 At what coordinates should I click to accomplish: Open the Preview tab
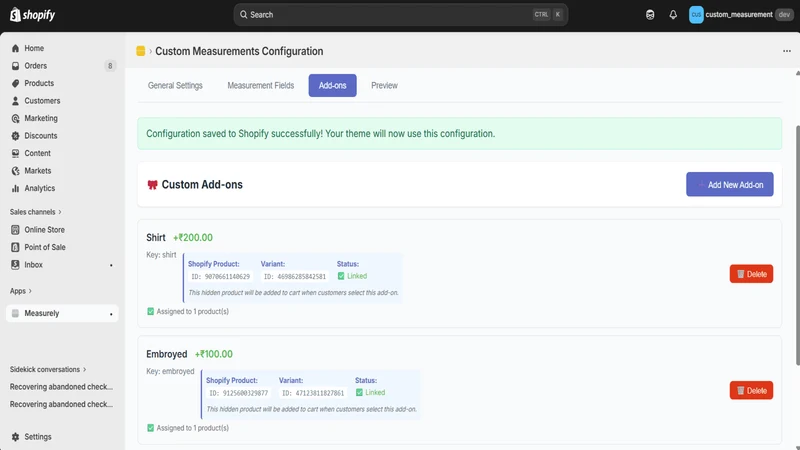click(384, 86)
